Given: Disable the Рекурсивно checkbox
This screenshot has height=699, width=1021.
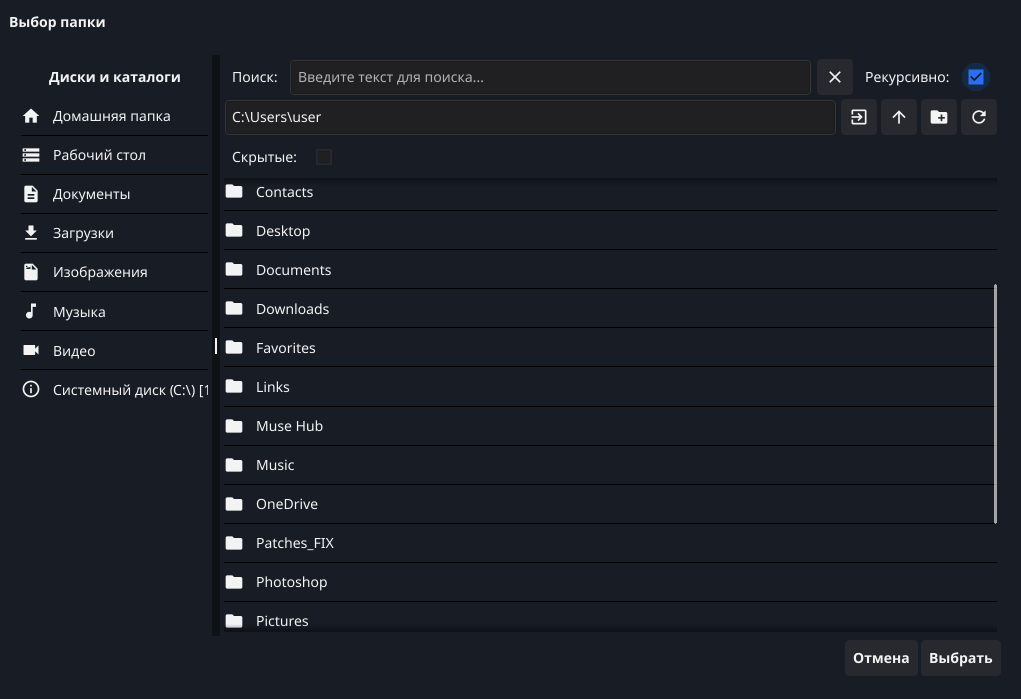Looking at the screenshot, I should pyautogui.click(x=975, y=77).
